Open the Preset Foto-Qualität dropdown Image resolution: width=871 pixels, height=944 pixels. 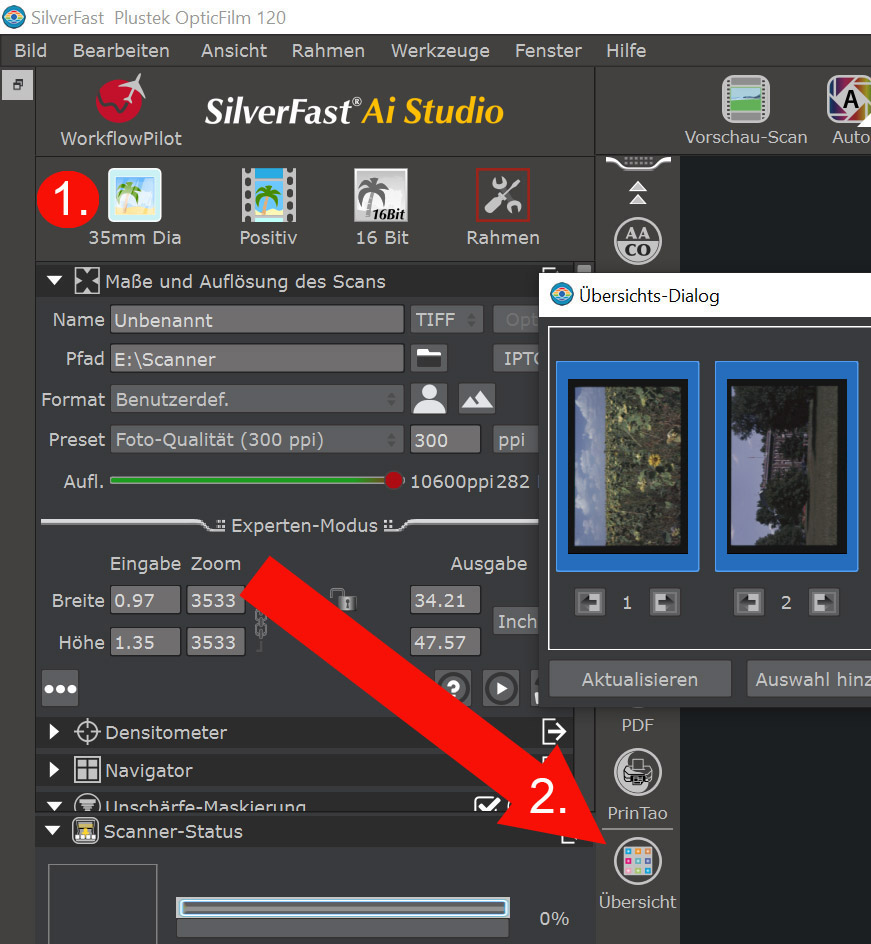coord(257,439)
